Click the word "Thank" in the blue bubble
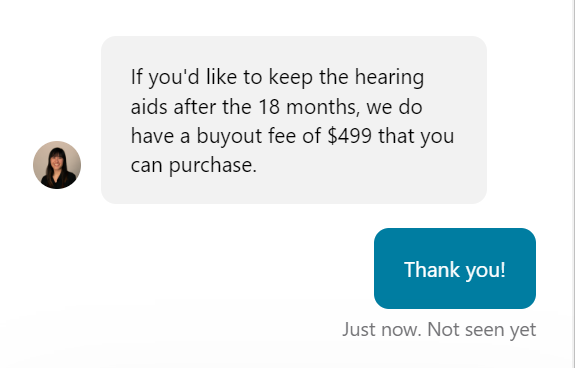Screen dimensions: 575x368 [432, 269]
